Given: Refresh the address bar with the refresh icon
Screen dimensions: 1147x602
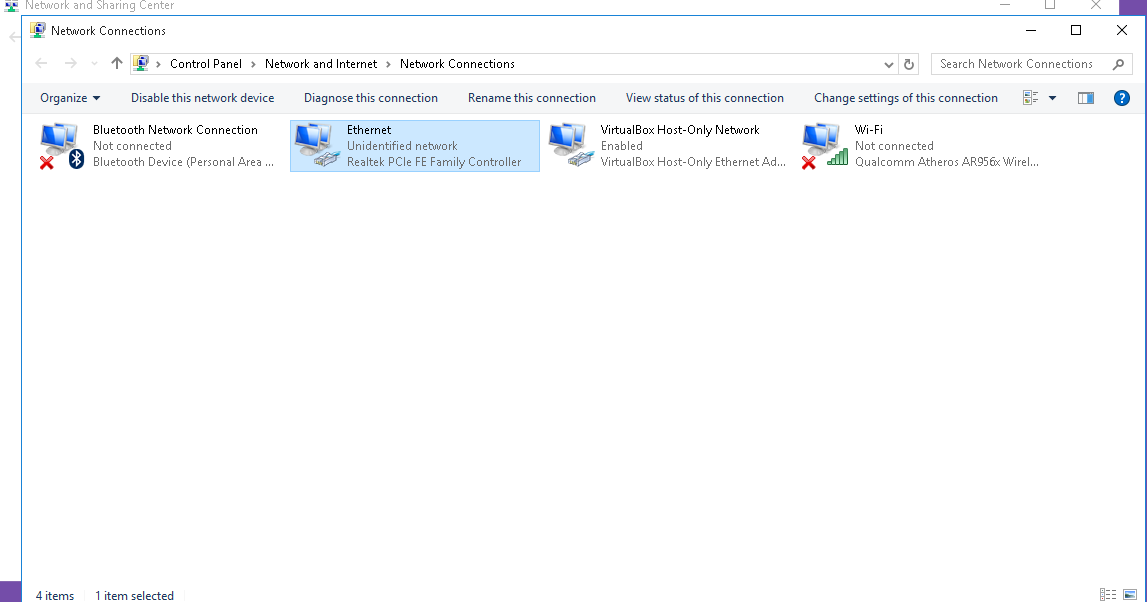Looking at the screenshot, I should point(908,63).
